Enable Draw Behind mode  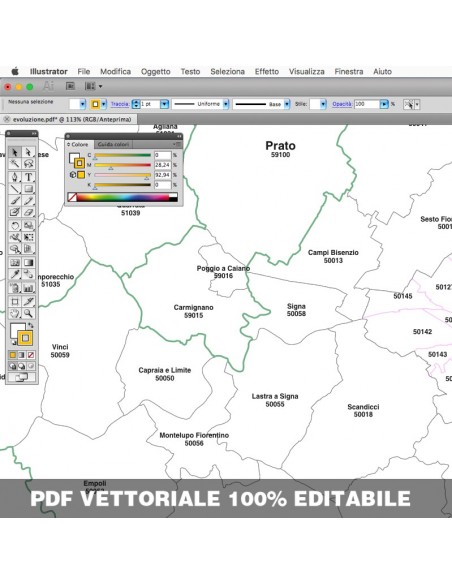[x=22, y=366]
